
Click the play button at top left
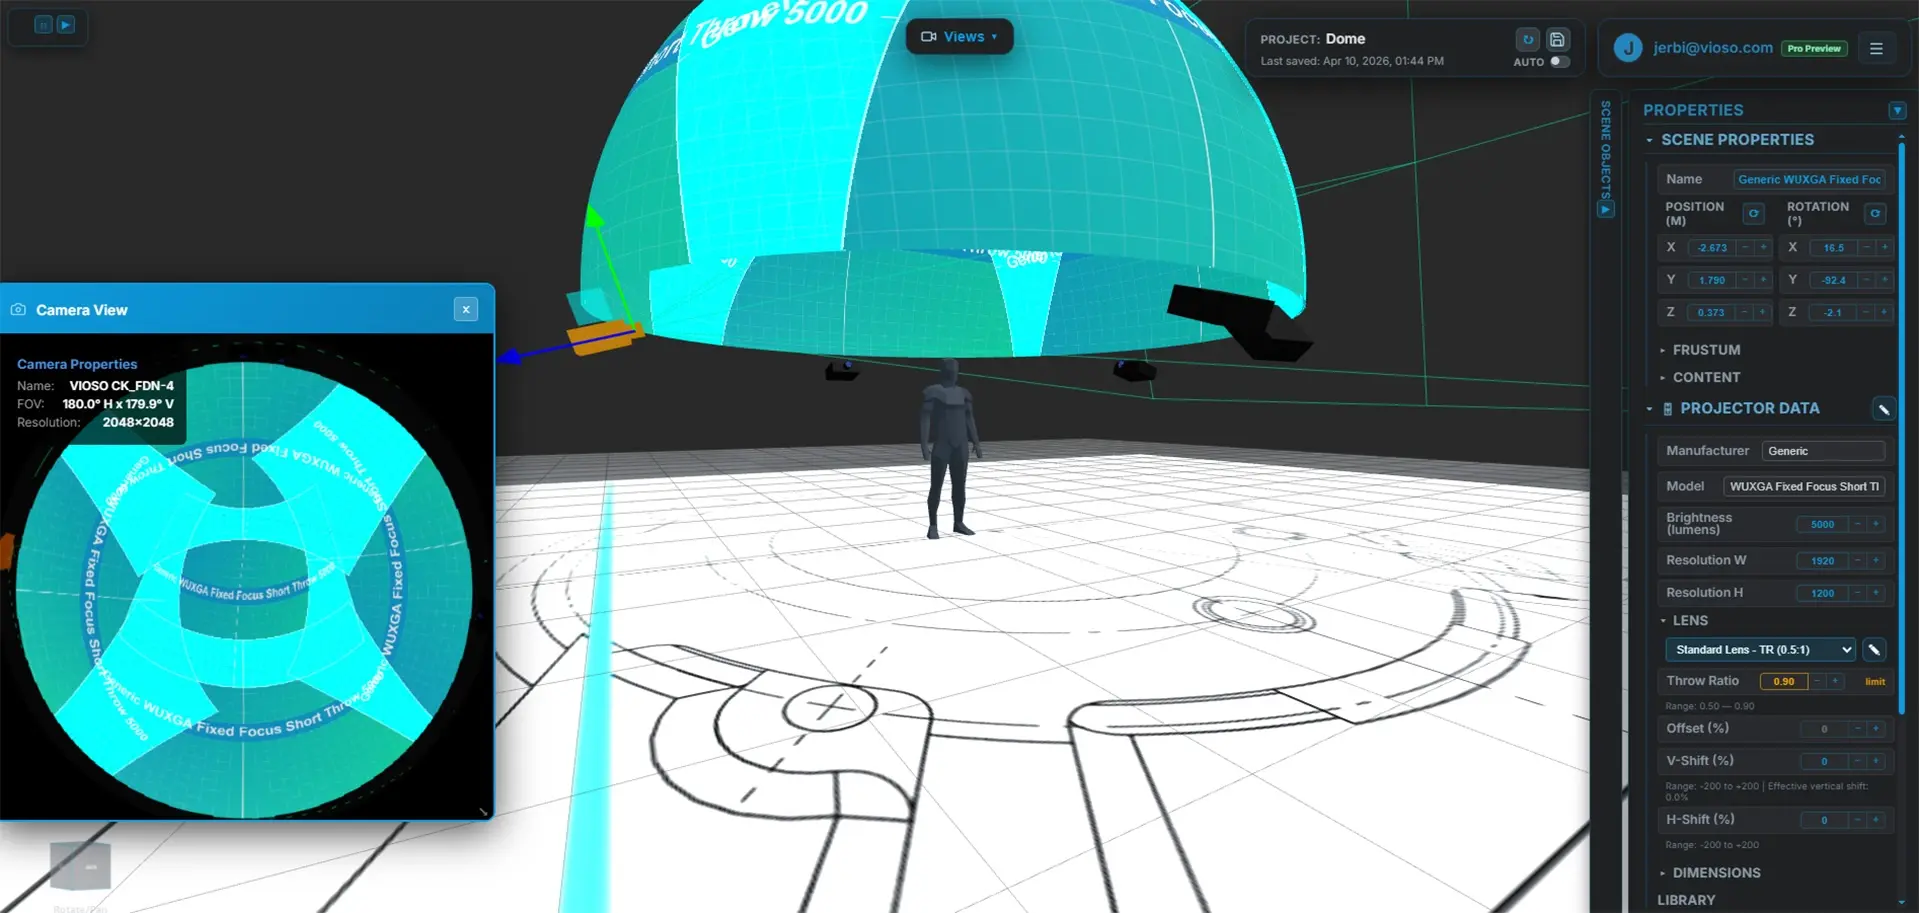(x=66, y=25)
